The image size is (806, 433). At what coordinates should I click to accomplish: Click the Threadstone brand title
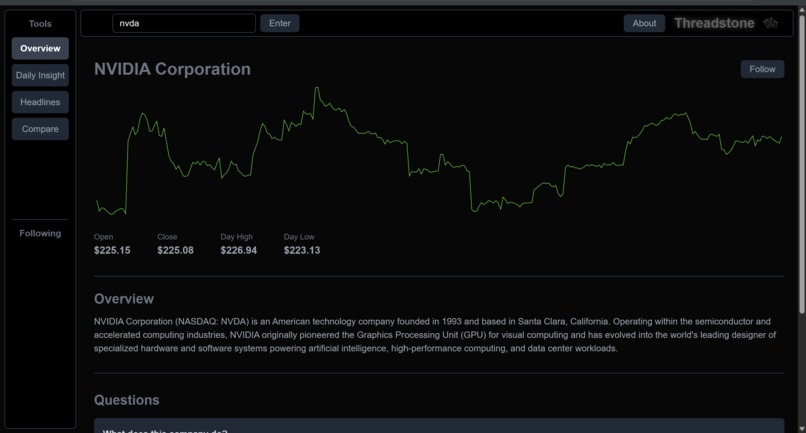click(x=714, y=23)
